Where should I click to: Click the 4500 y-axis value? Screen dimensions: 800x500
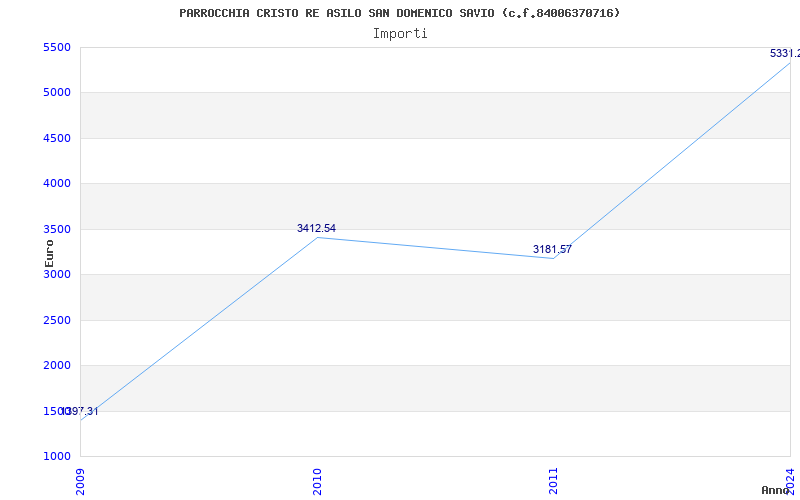[x=58, y=138]
